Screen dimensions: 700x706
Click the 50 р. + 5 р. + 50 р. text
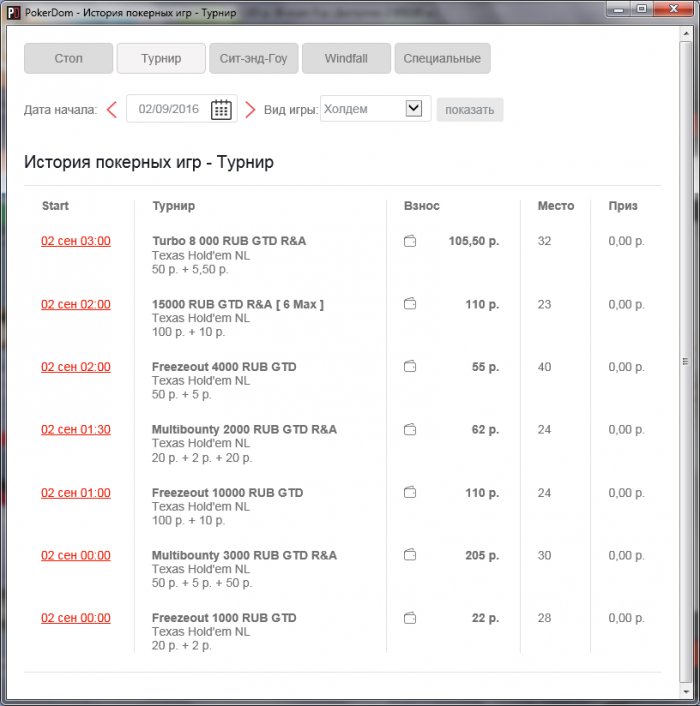(x=202, y=583)
